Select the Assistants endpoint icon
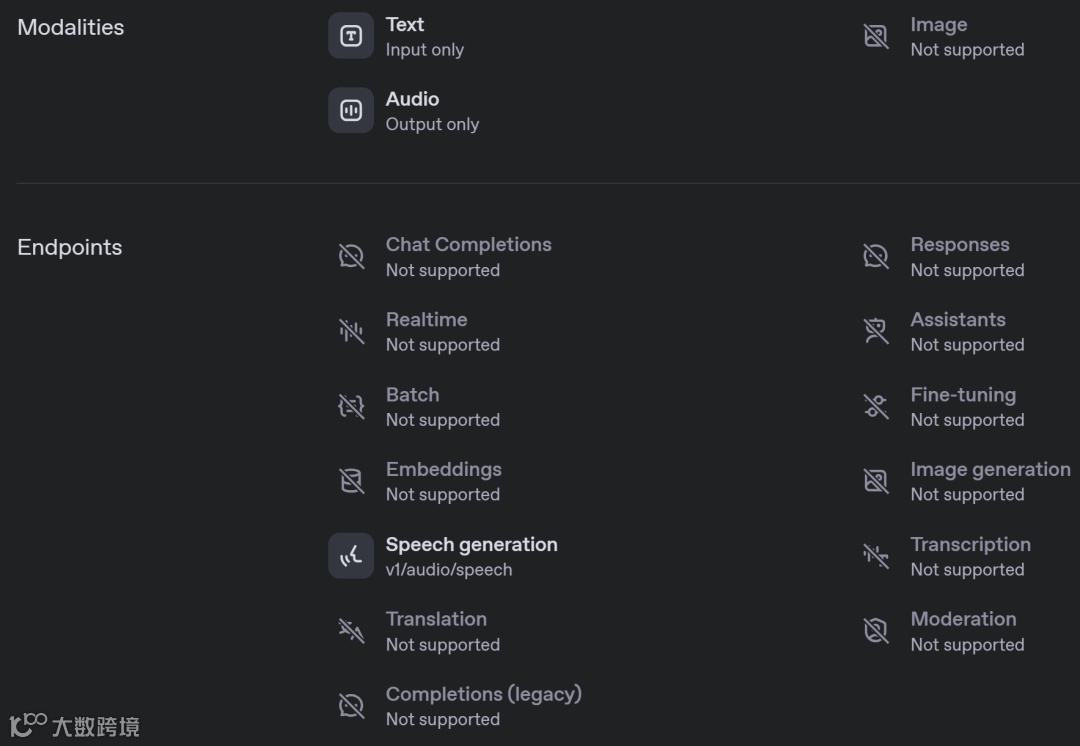The height and width of the screenshot is (746, 1080). (876, 331)
